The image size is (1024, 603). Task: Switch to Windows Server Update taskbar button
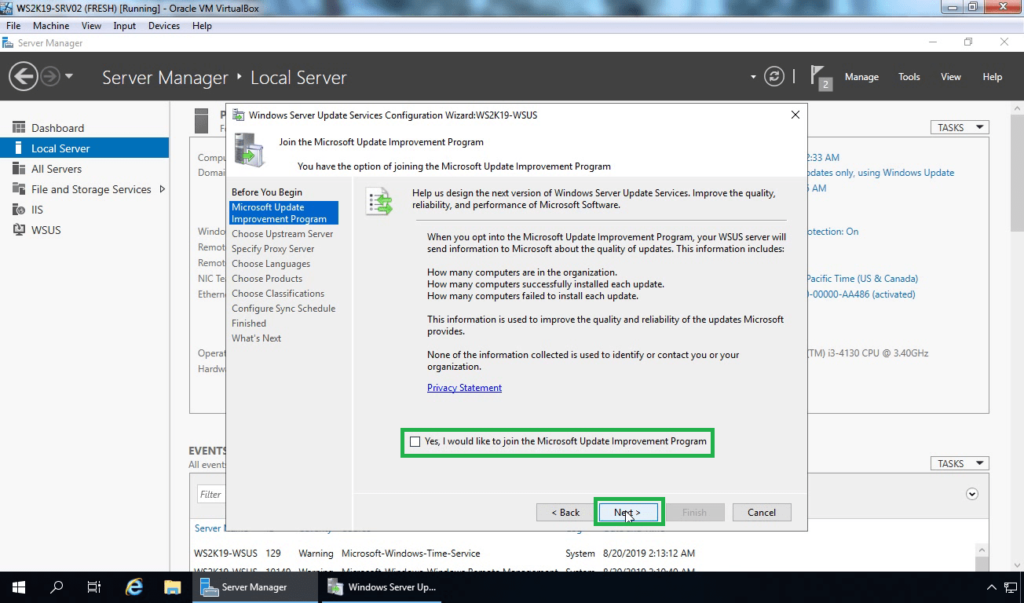381,587
